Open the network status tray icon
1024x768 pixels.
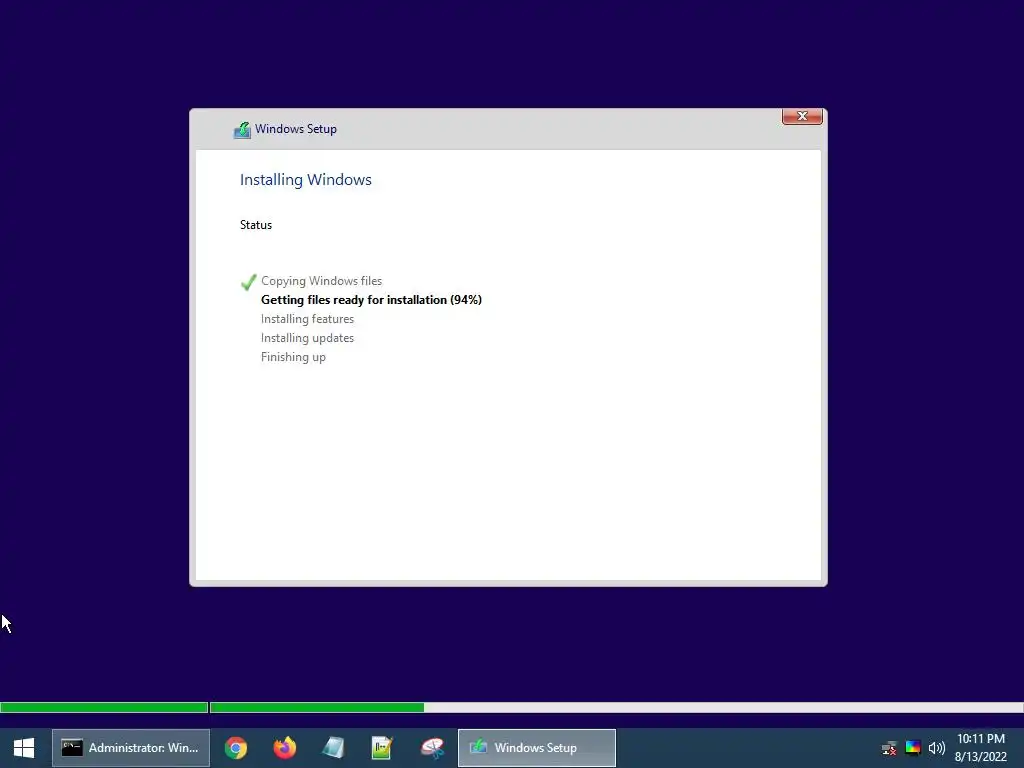[889, 748]
